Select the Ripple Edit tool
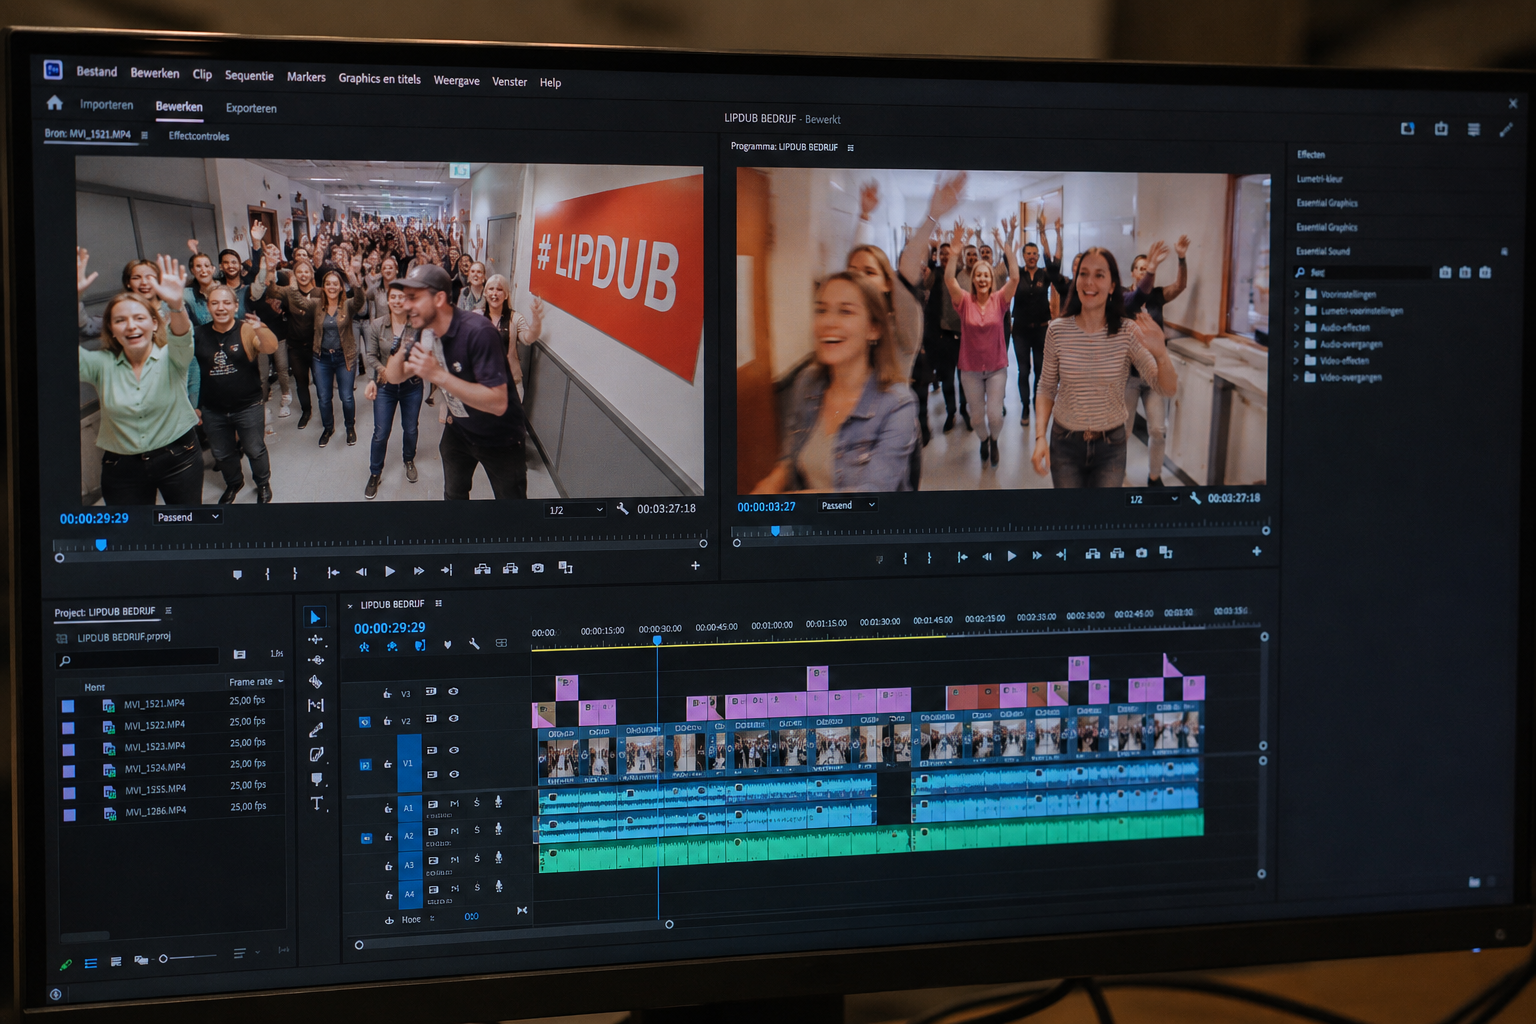Screen dimensions: 1536x1024 tap(316, 660)
